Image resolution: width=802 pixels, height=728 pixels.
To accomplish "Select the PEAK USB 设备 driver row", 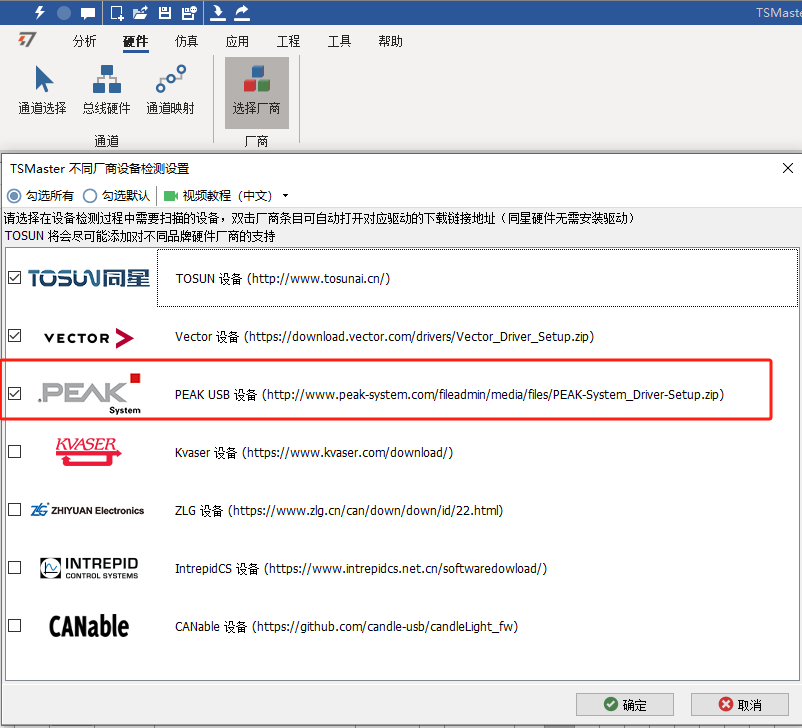I will pos(449,394).
